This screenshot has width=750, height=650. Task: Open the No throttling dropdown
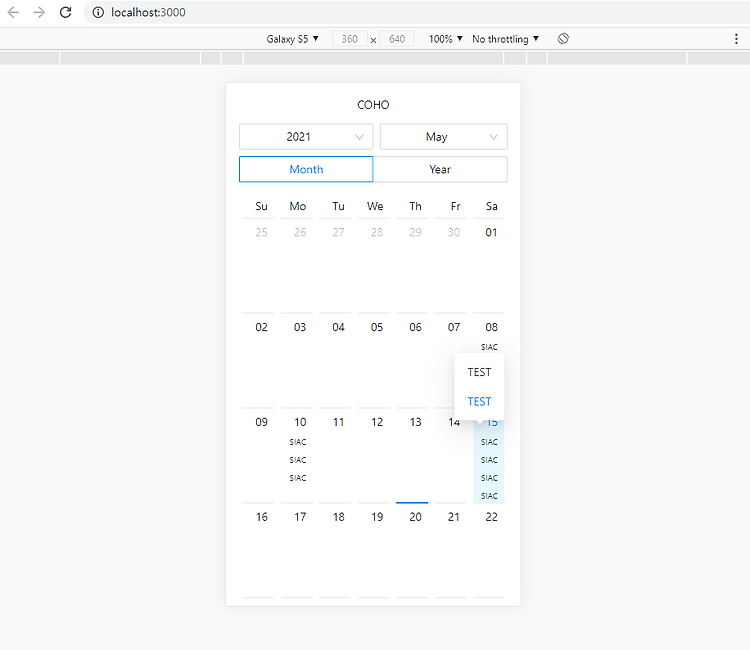click(x=505, y=39)
